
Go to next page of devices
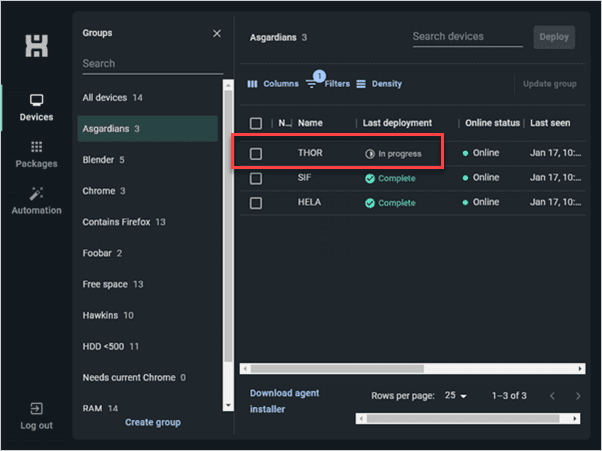click(578, 396)
